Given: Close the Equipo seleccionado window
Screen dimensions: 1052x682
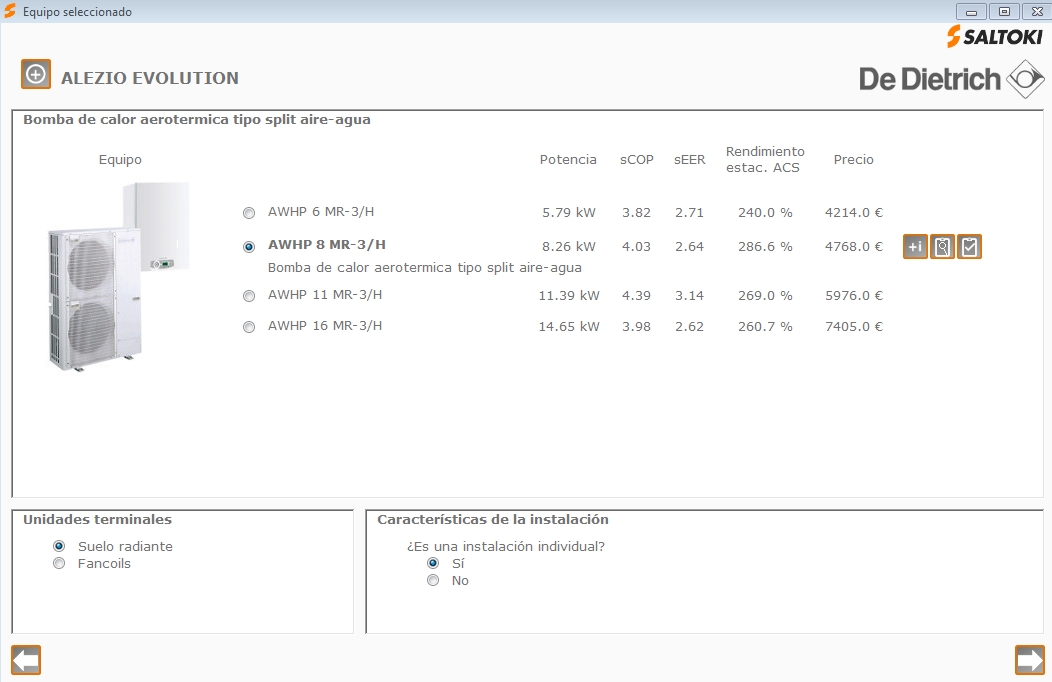Looking at the screenshot, I should pos(1037,11).
